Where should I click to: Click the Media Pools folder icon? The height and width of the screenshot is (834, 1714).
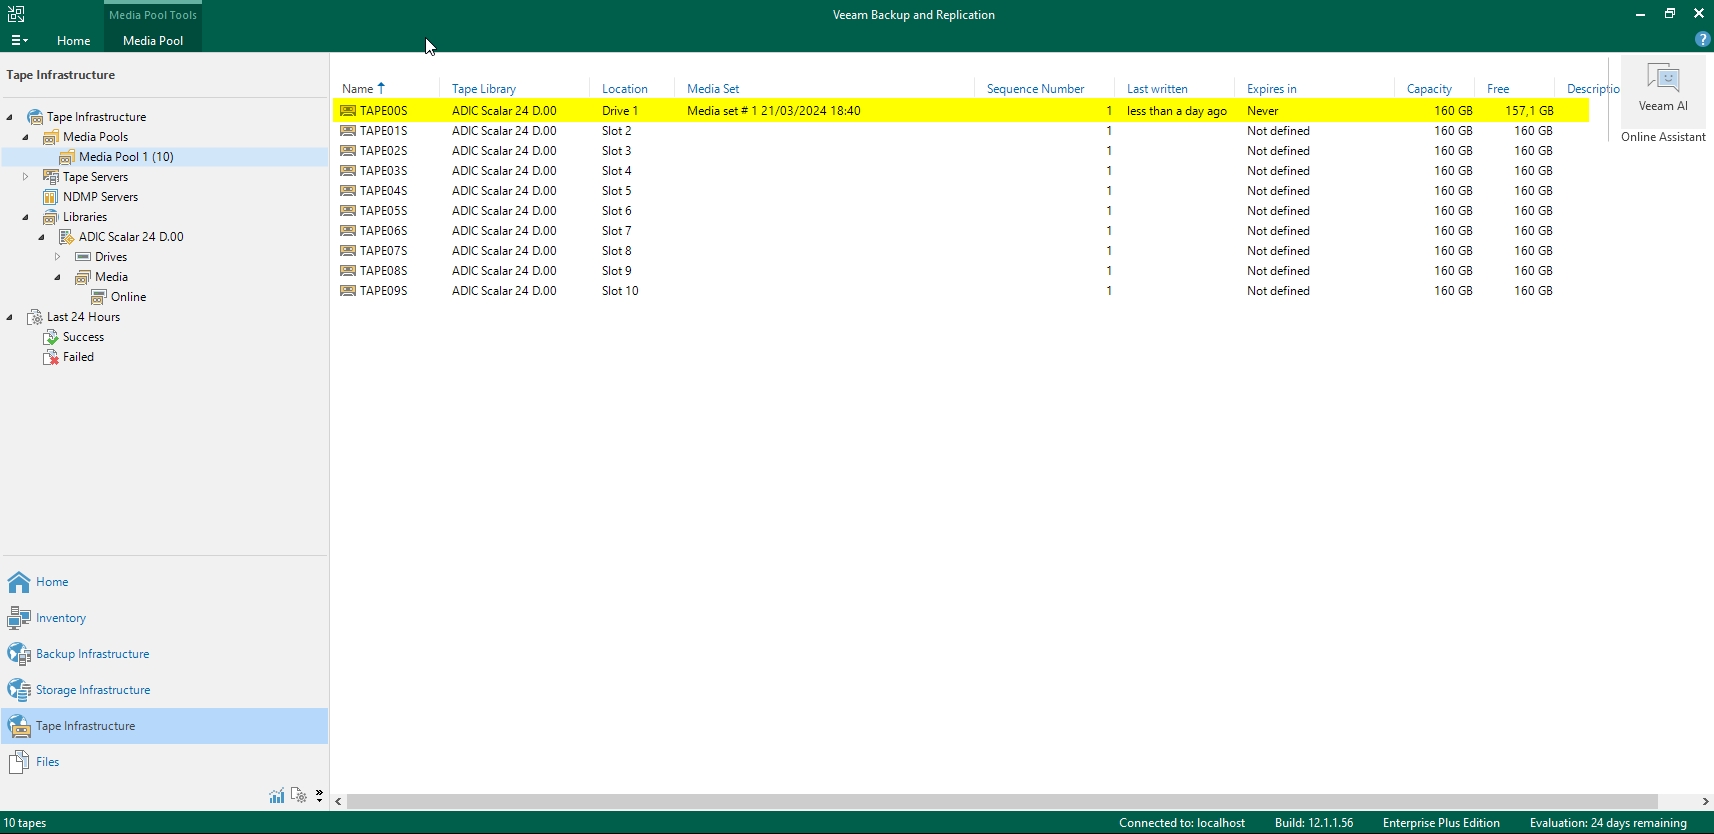pos(51,137)
